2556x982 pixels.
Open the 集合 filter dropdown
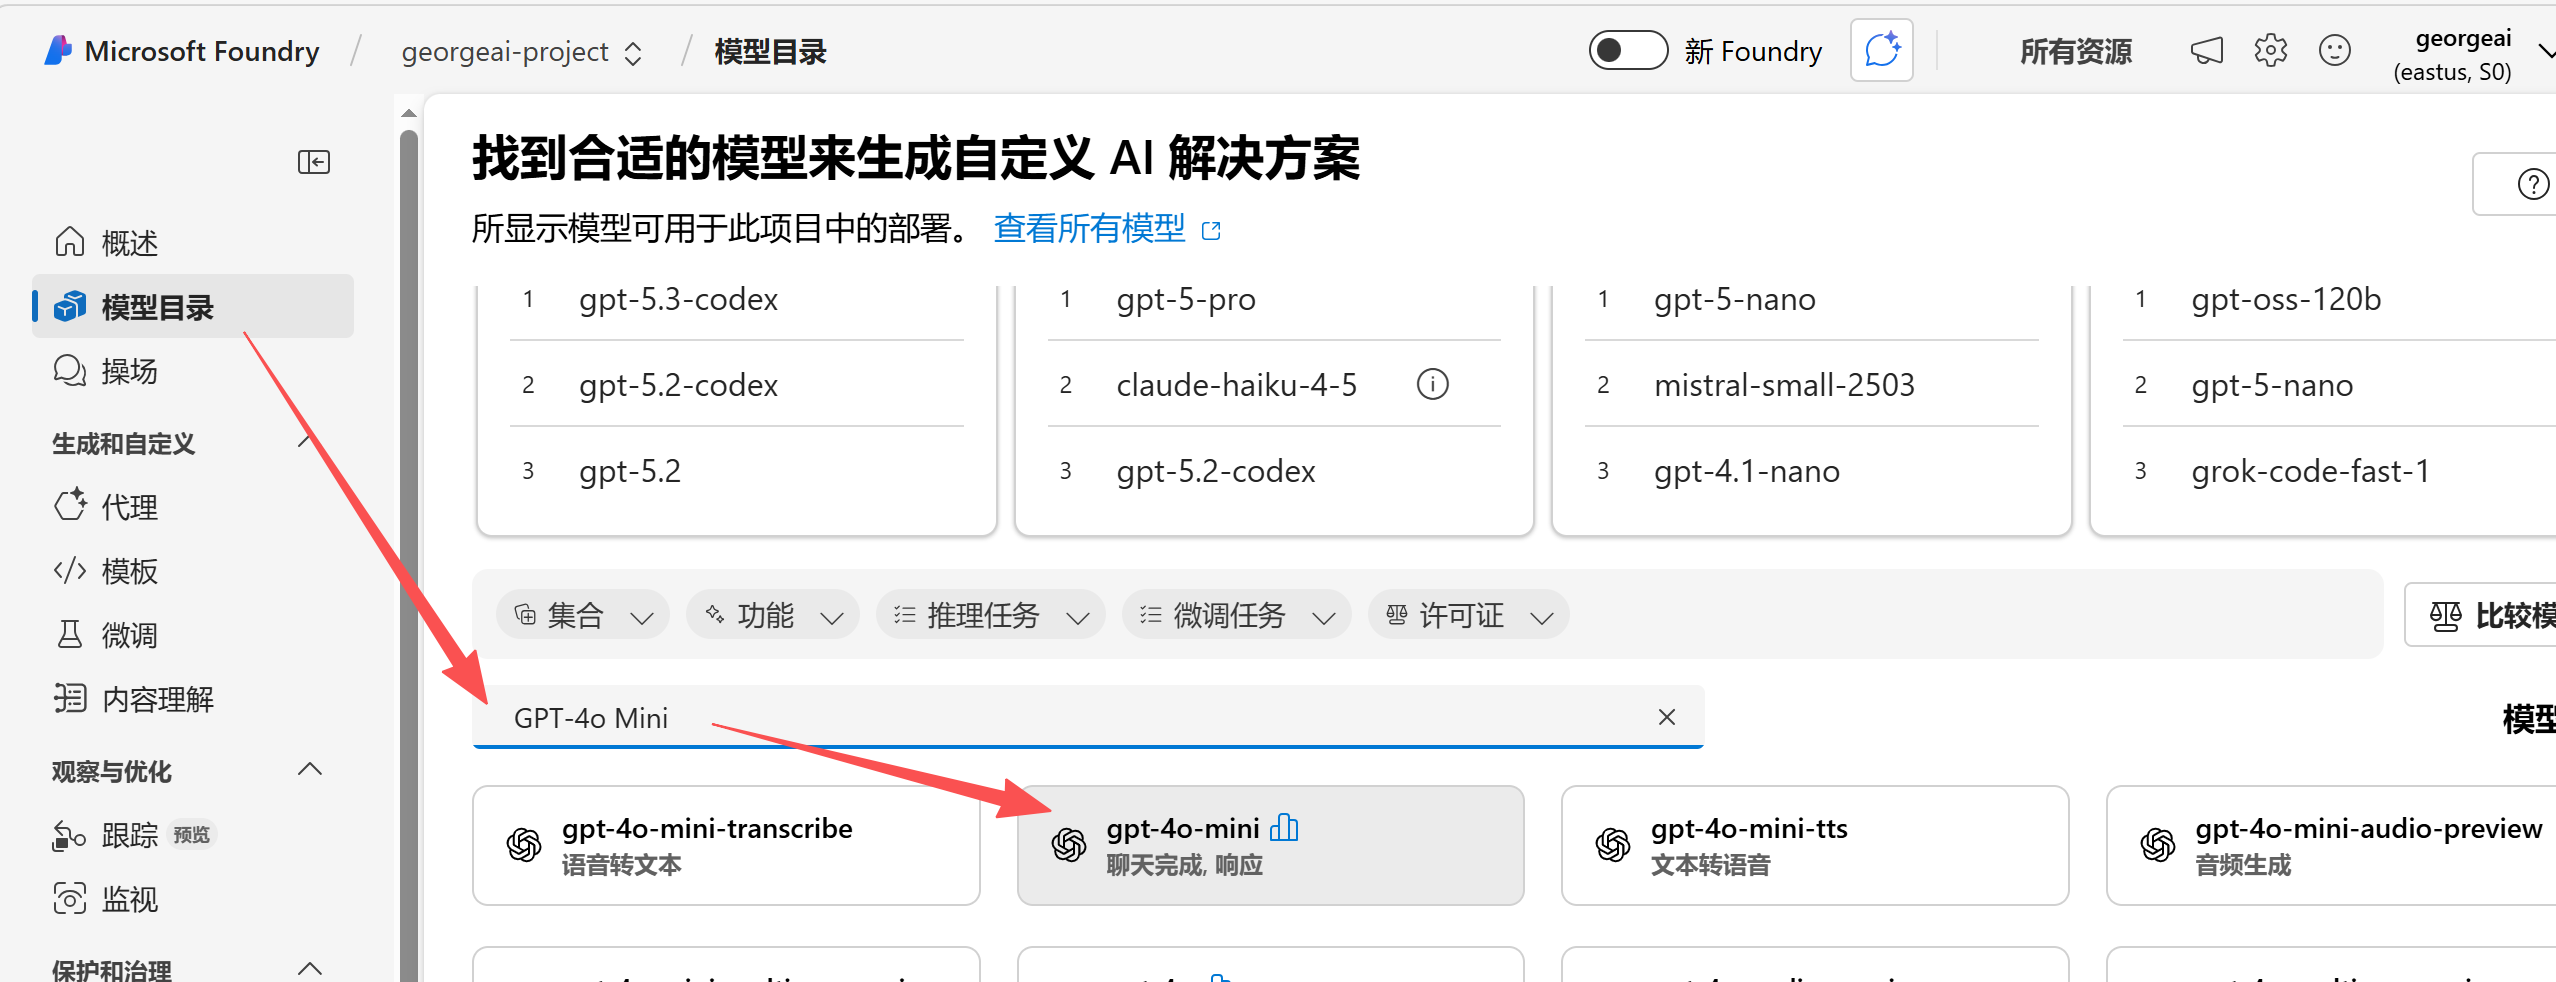583,615
